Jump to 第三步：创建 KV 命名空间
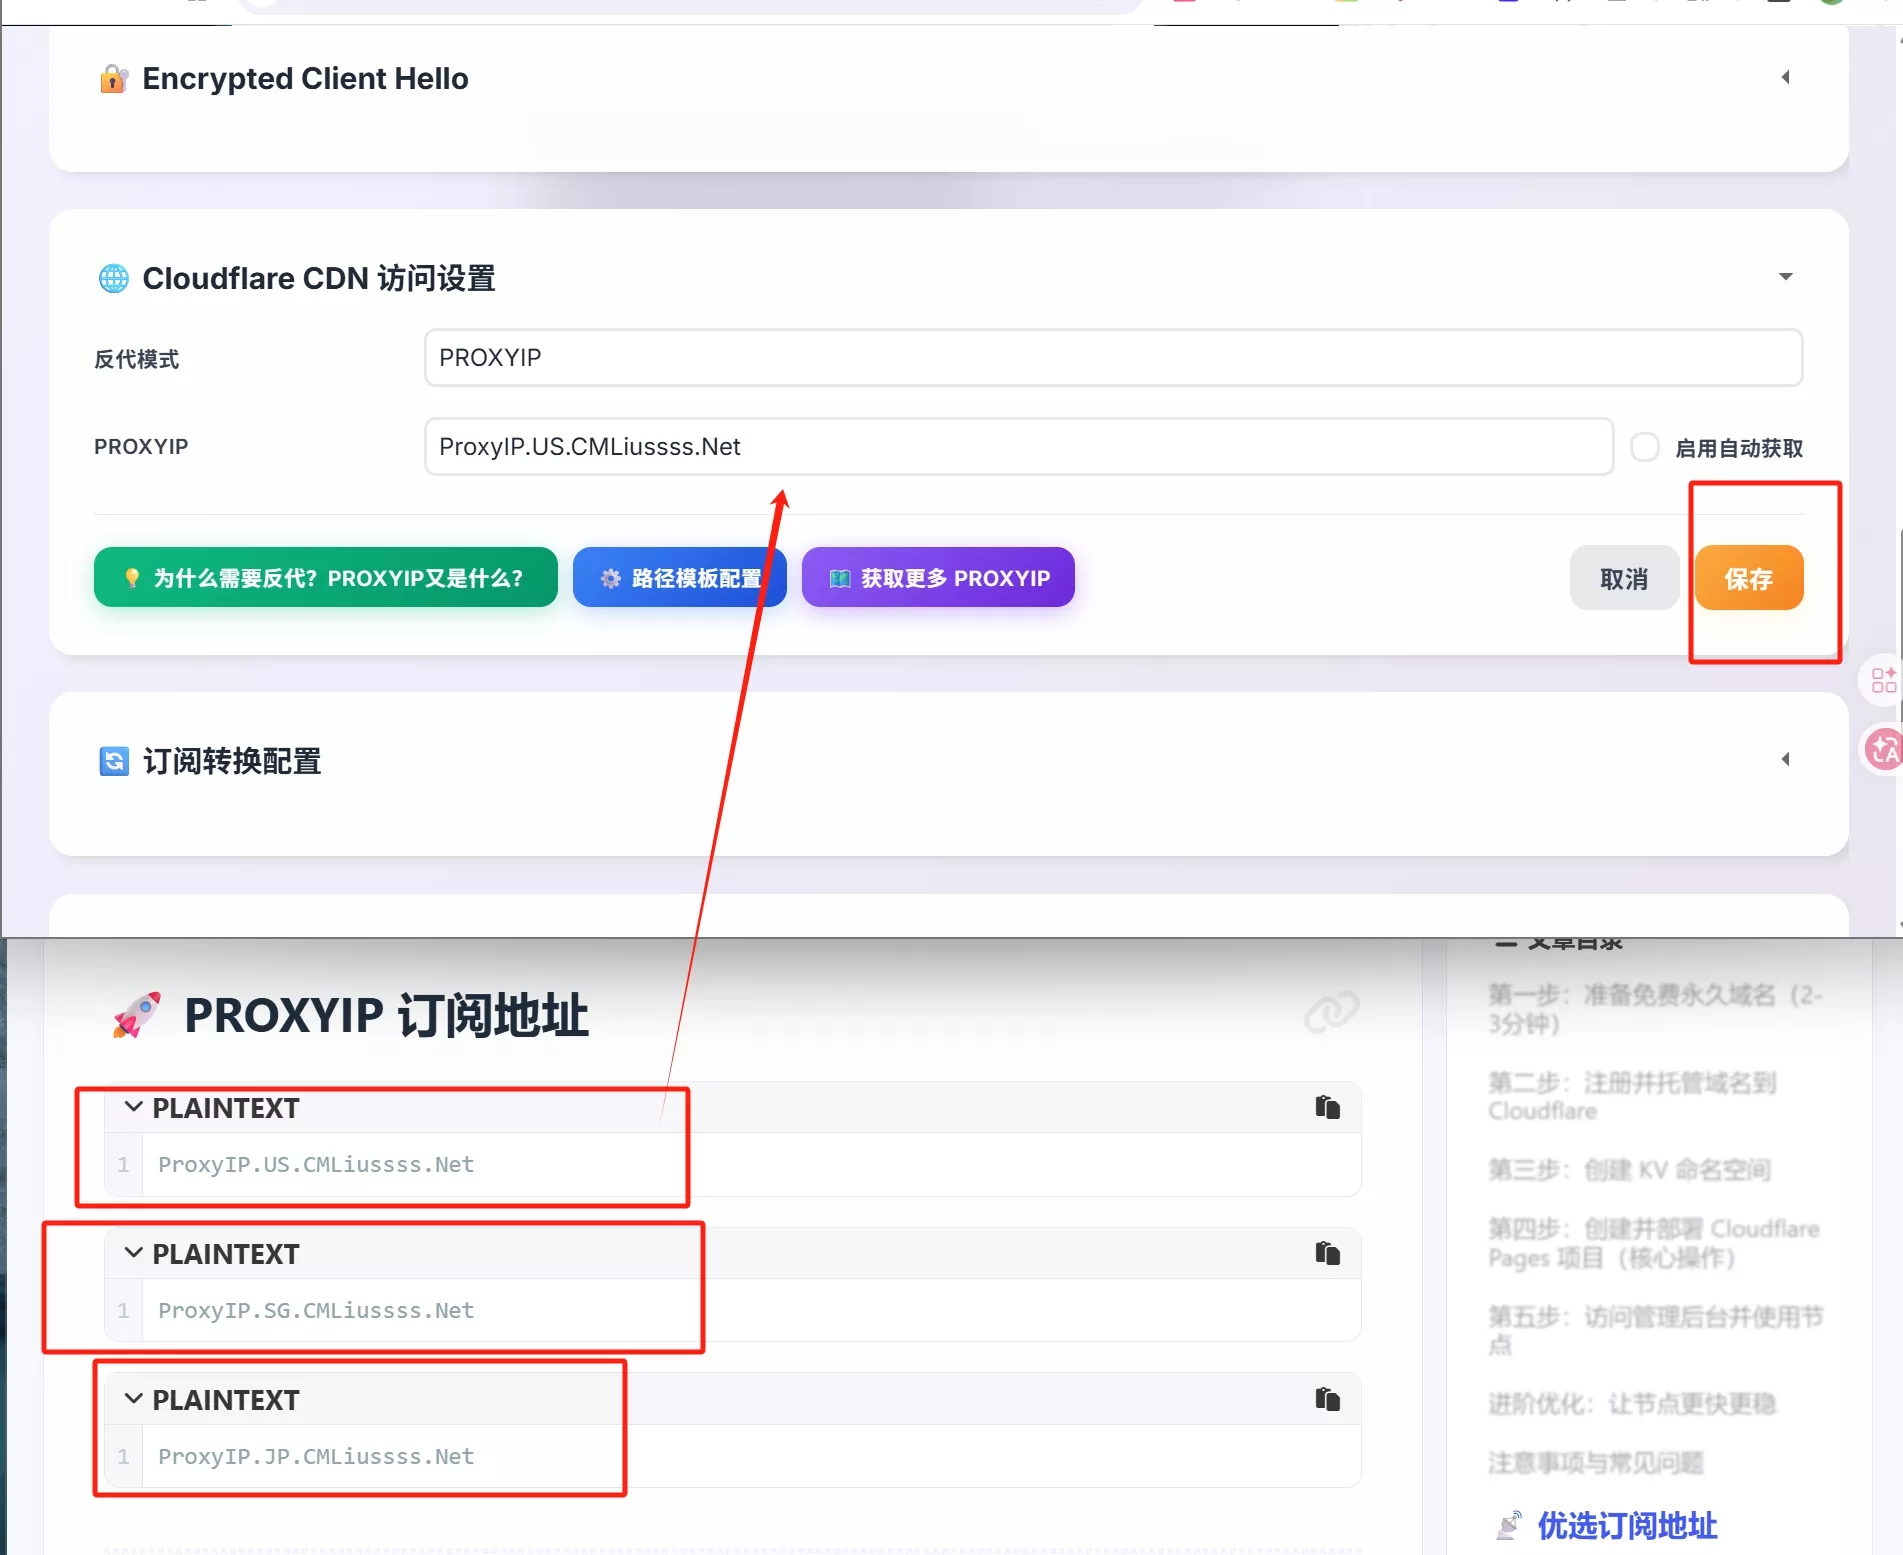The width and height of the screenshot is (1903, 1555). point(1629,1170)
